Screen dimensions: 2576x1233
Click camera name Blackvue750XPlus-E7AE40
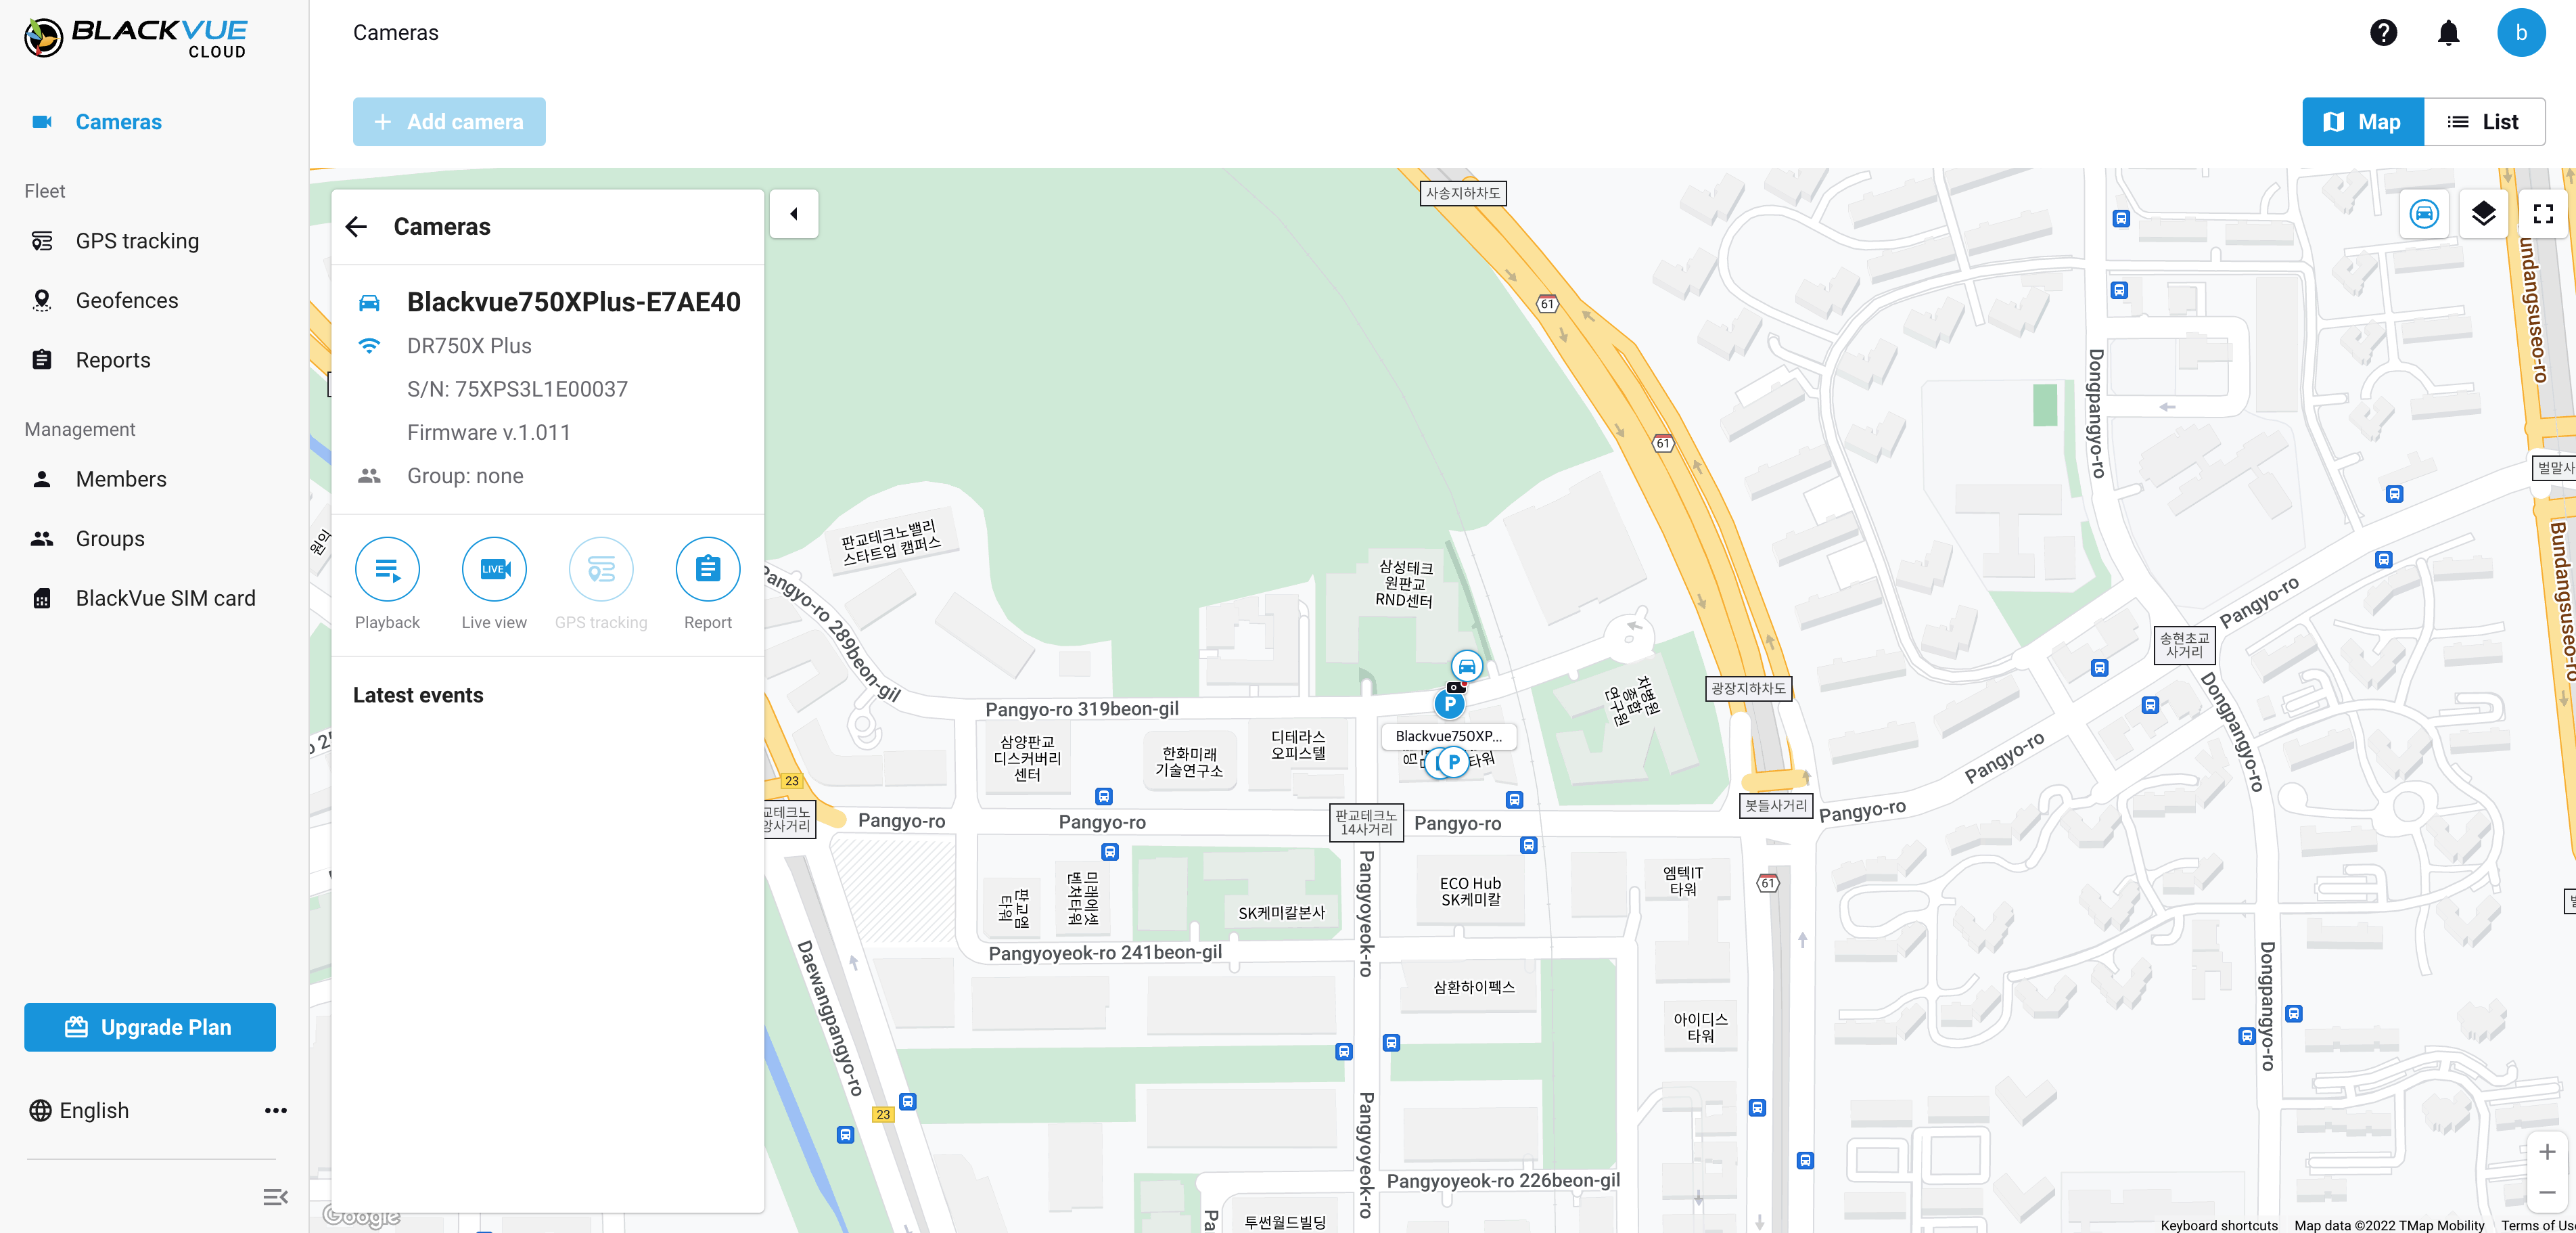pos(574,302)
